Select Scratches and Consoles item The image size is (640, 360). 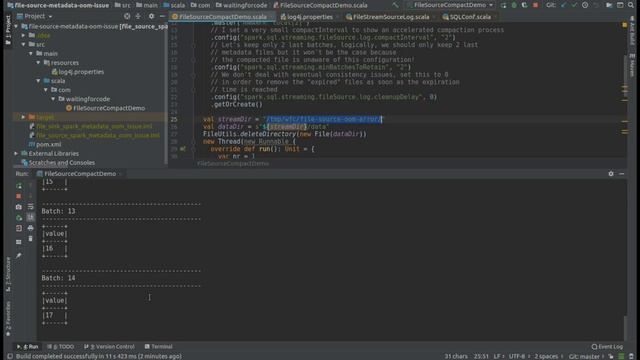pos(58,162)
